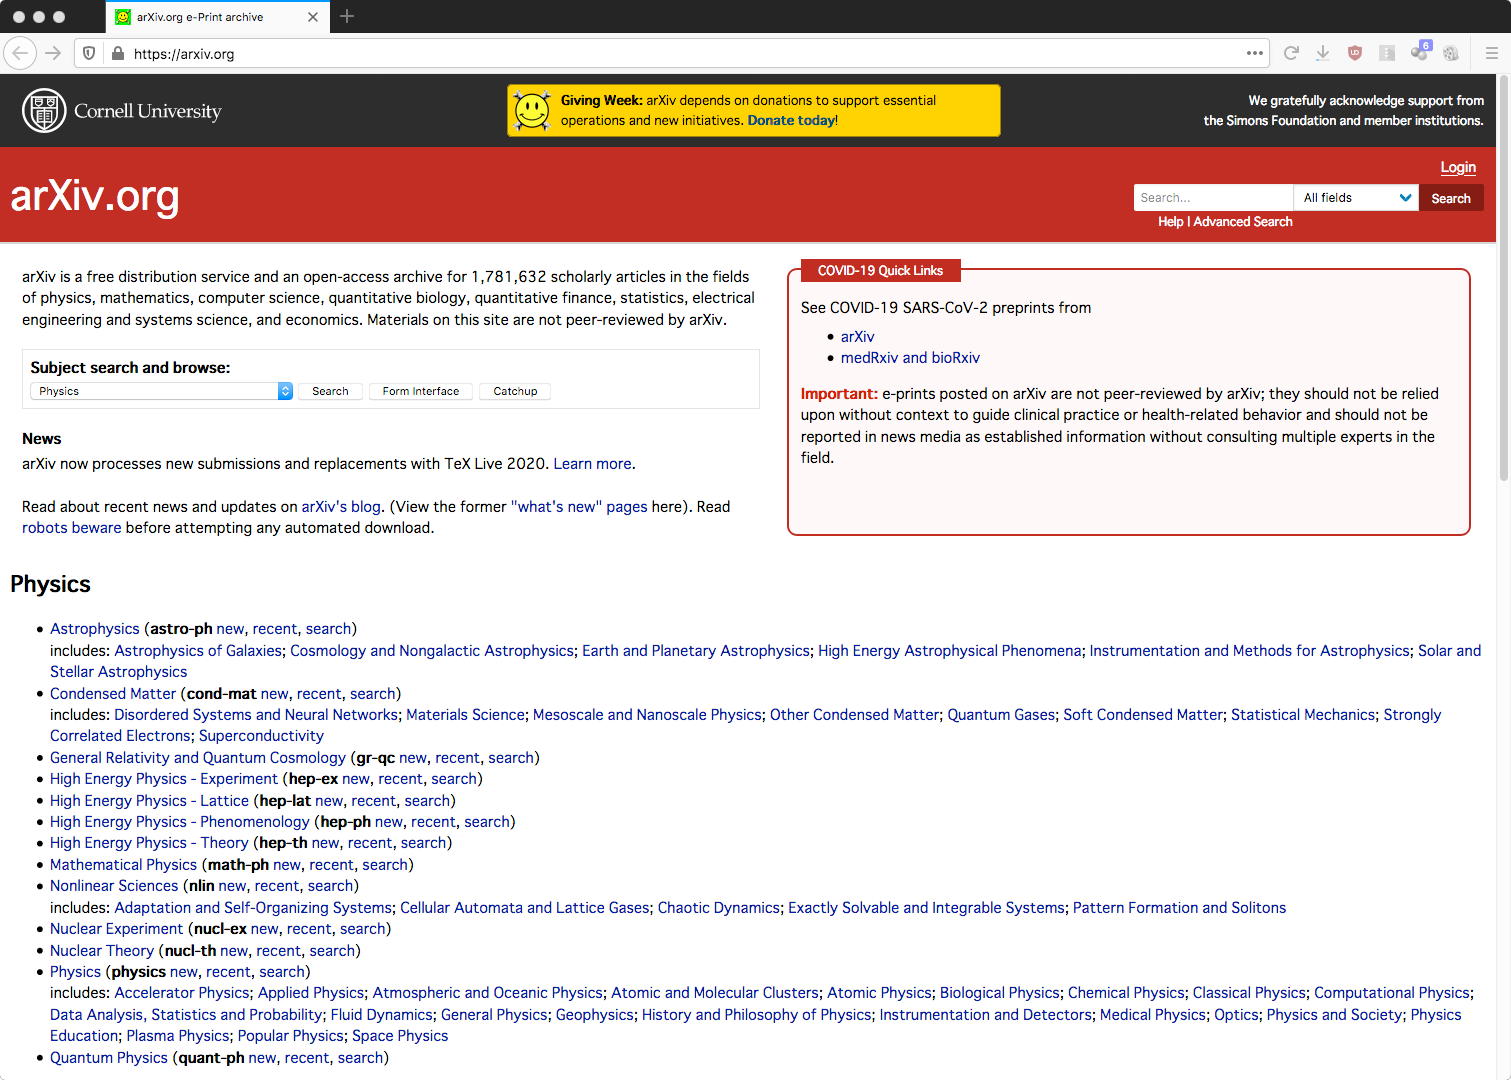Open a new browser tab
Viewport: 1511px width, 1080px height.
tap(347, 16)
